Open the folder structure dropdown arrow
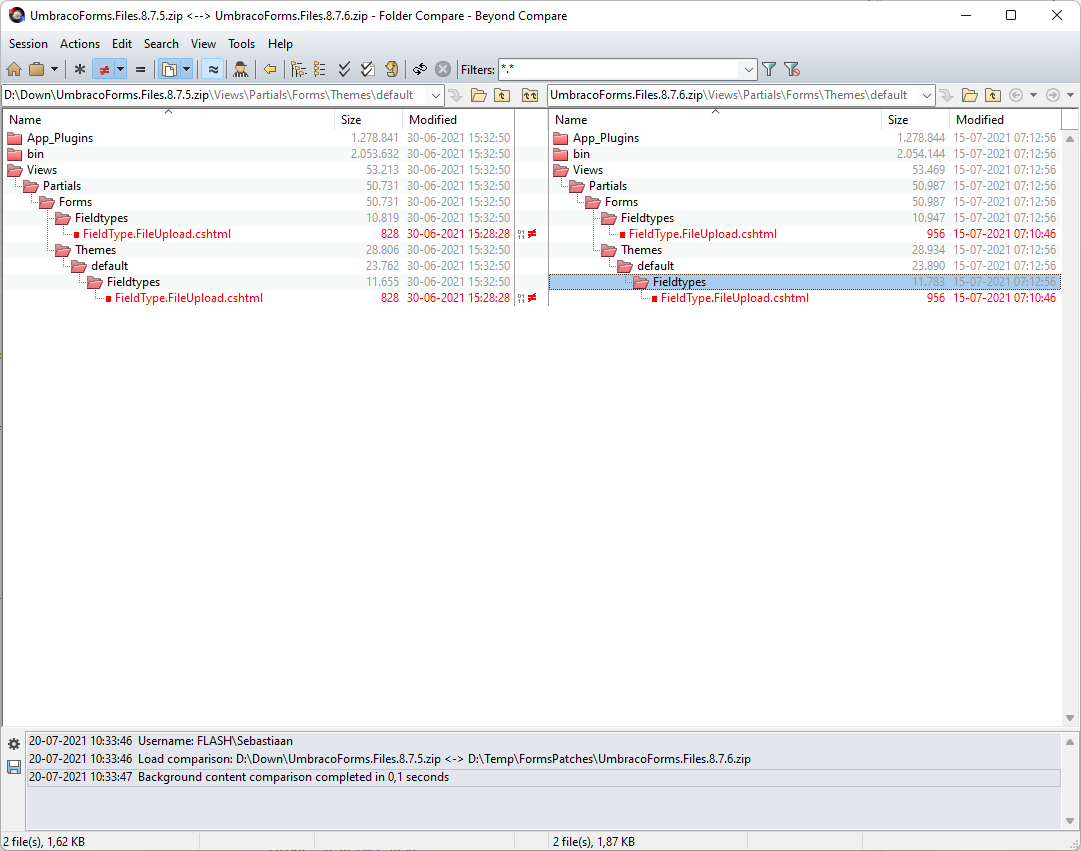Screen dimensions: 1081x851 (x=186, y=69)
